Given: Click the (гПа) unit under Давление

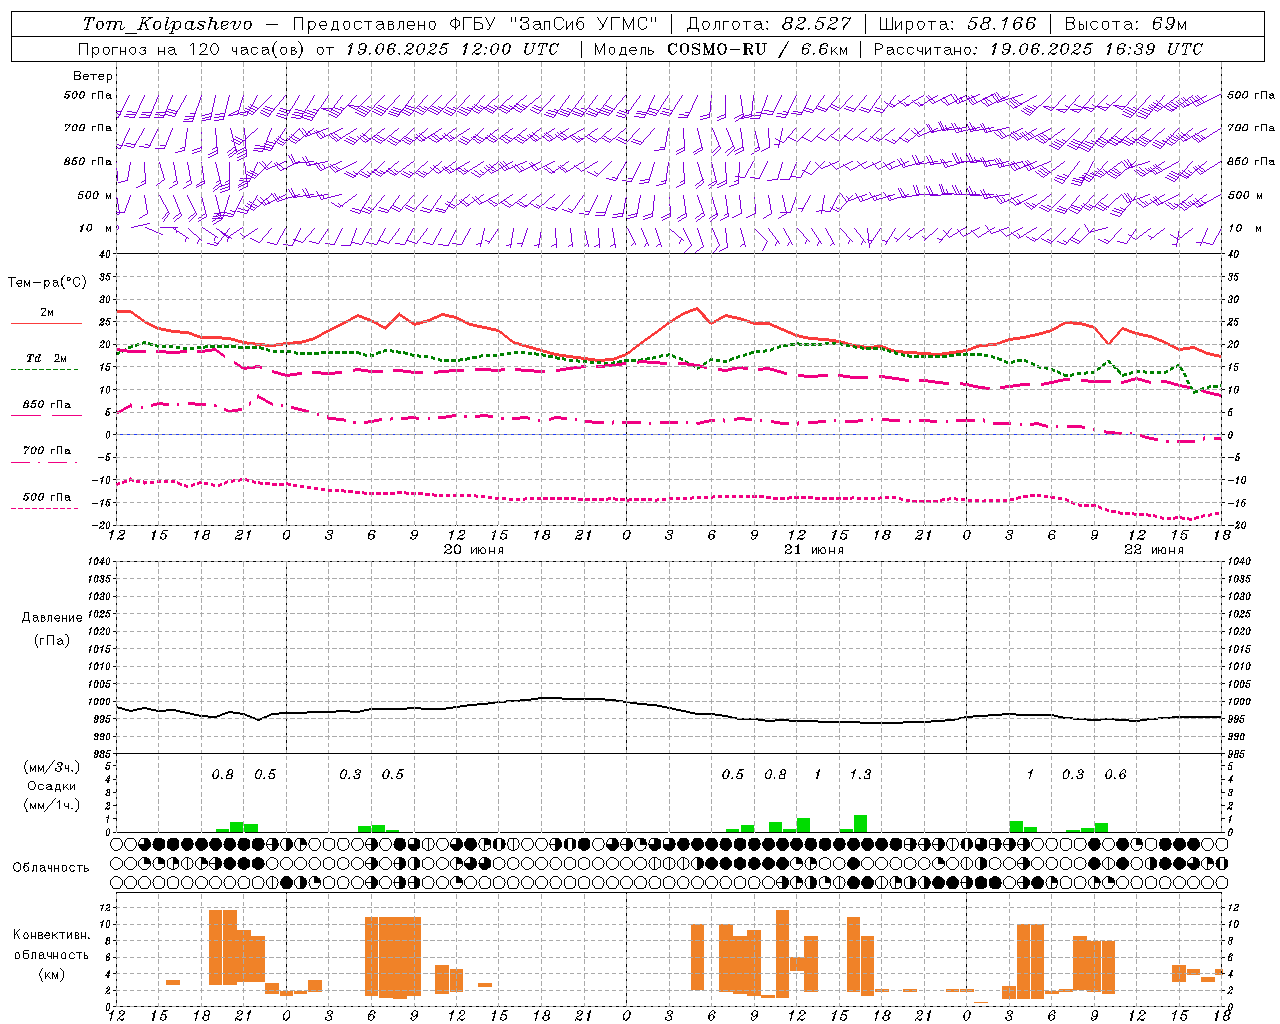Looking at the screenshot, I should (x=52, y=641).
